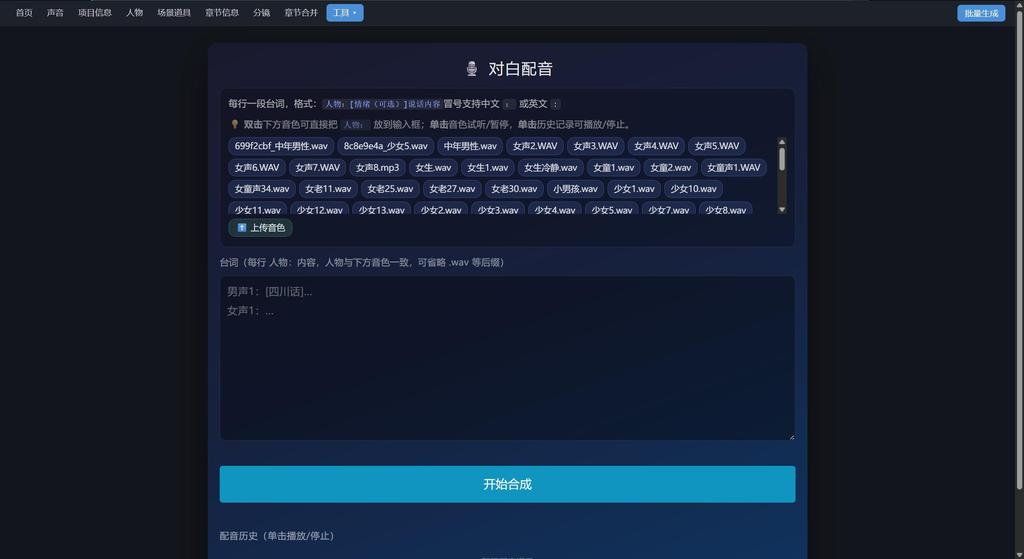Open 项目信息 in the top navigation
Viewport: 1024px width, 559px height.
pos(95,12)
